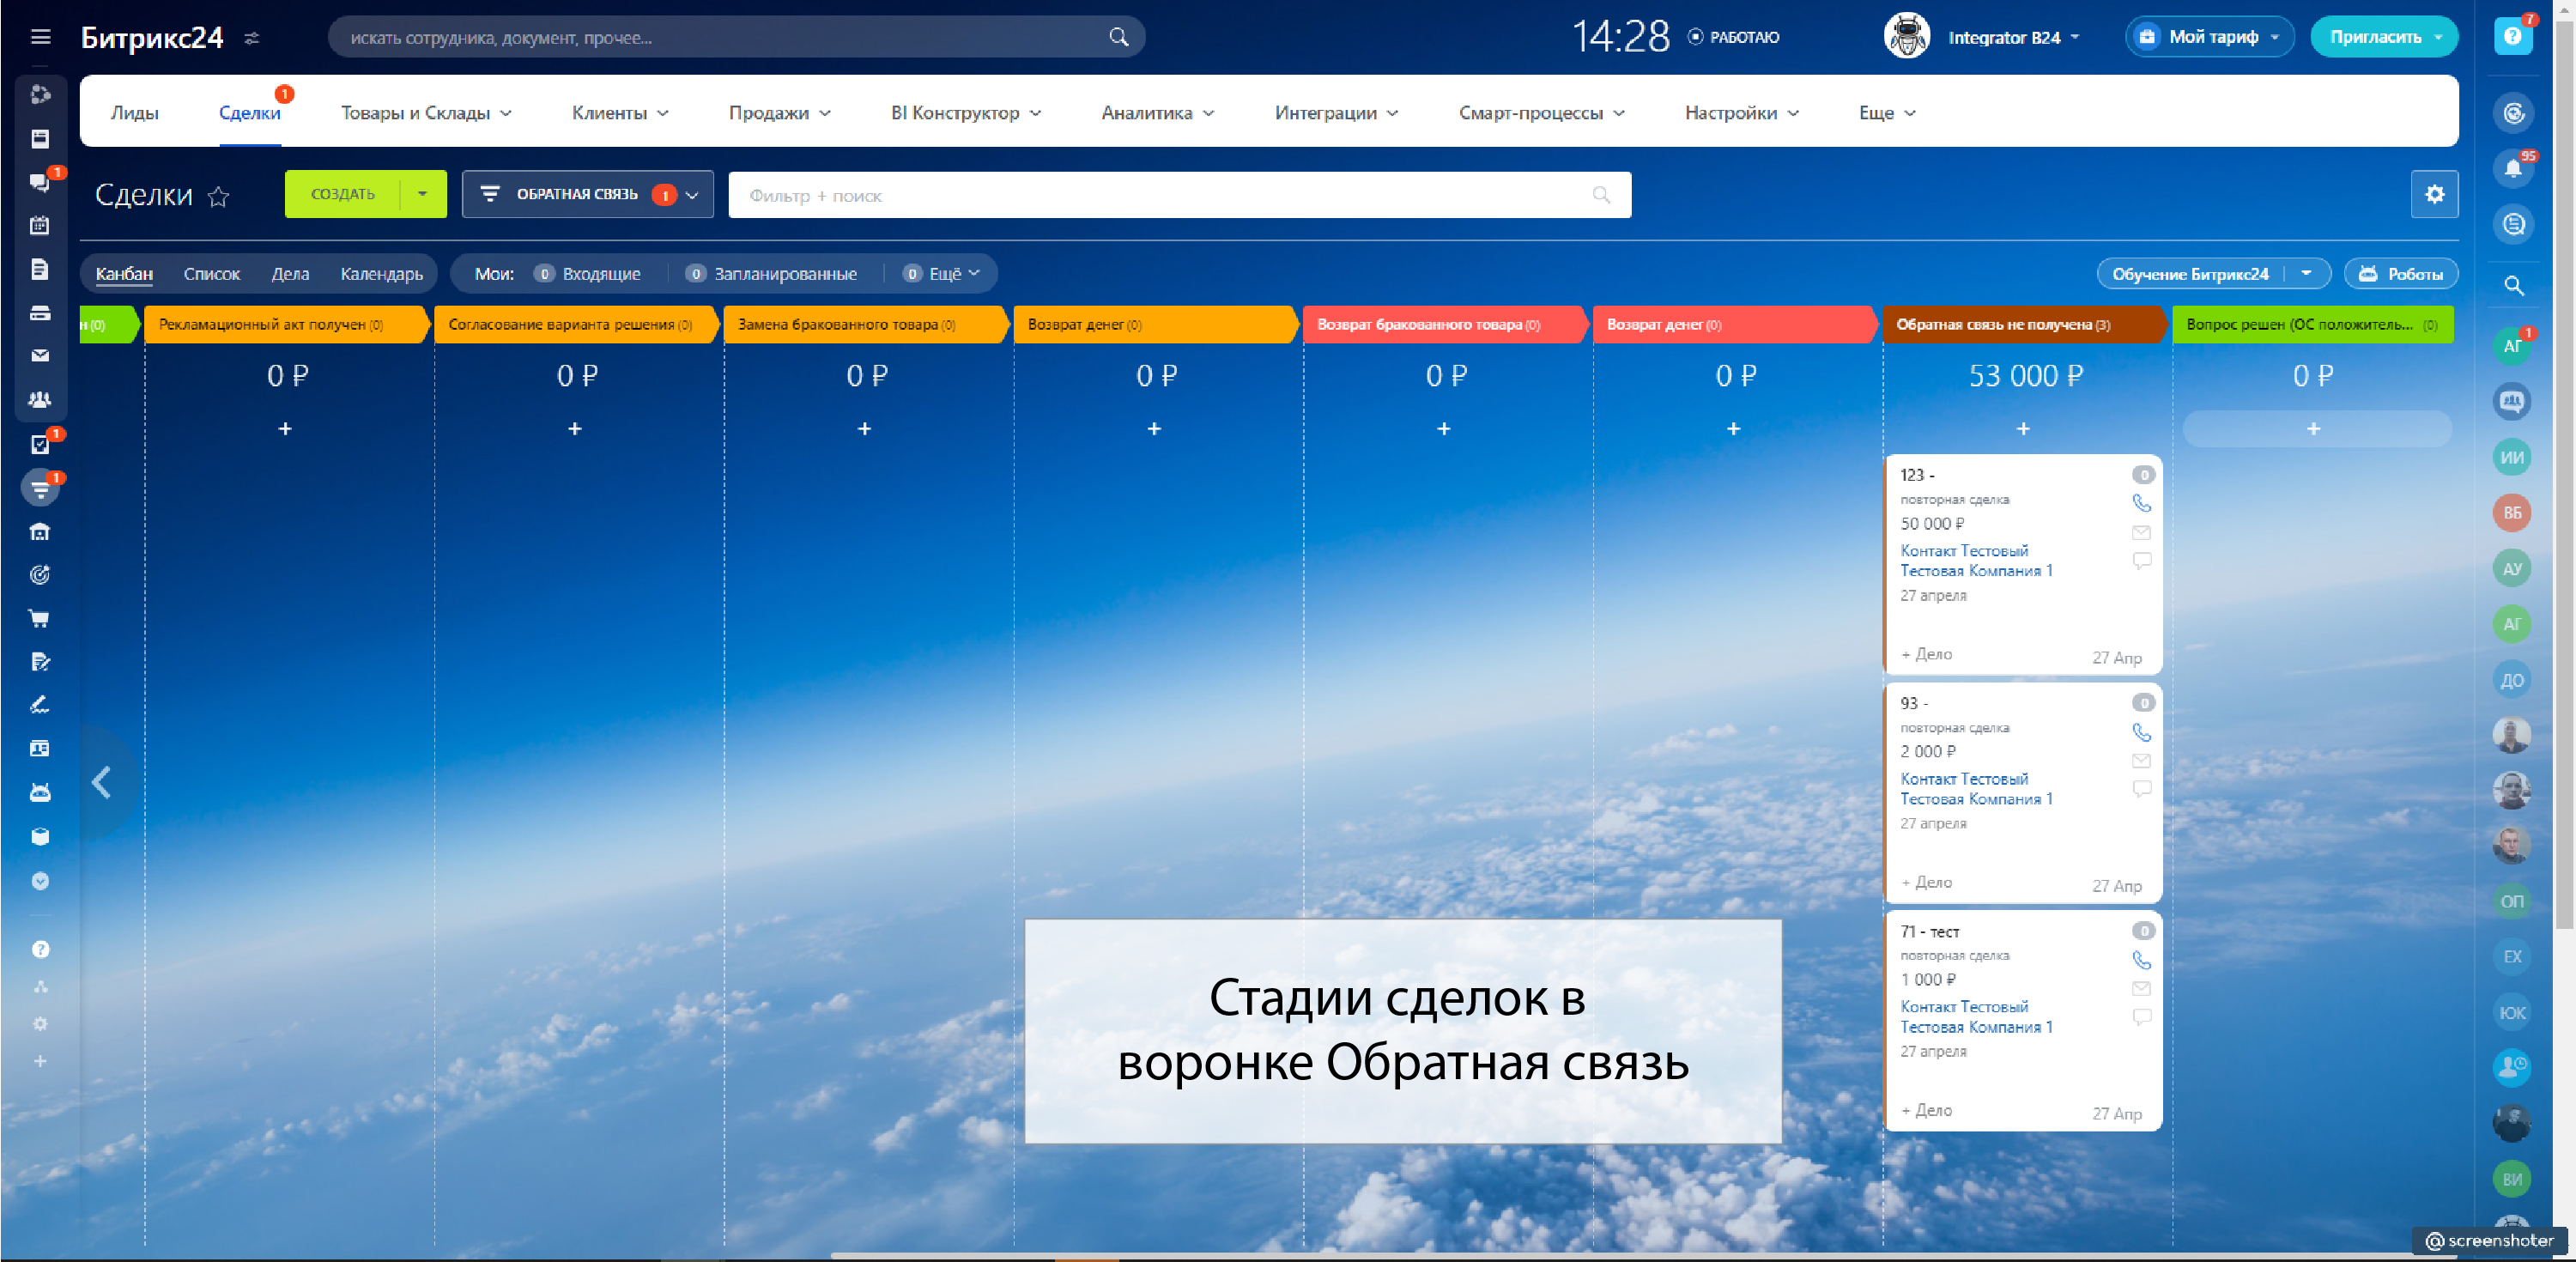Open notifications bell in right panel
Screen dimensions: 2576x1262
coord(2512,168)
